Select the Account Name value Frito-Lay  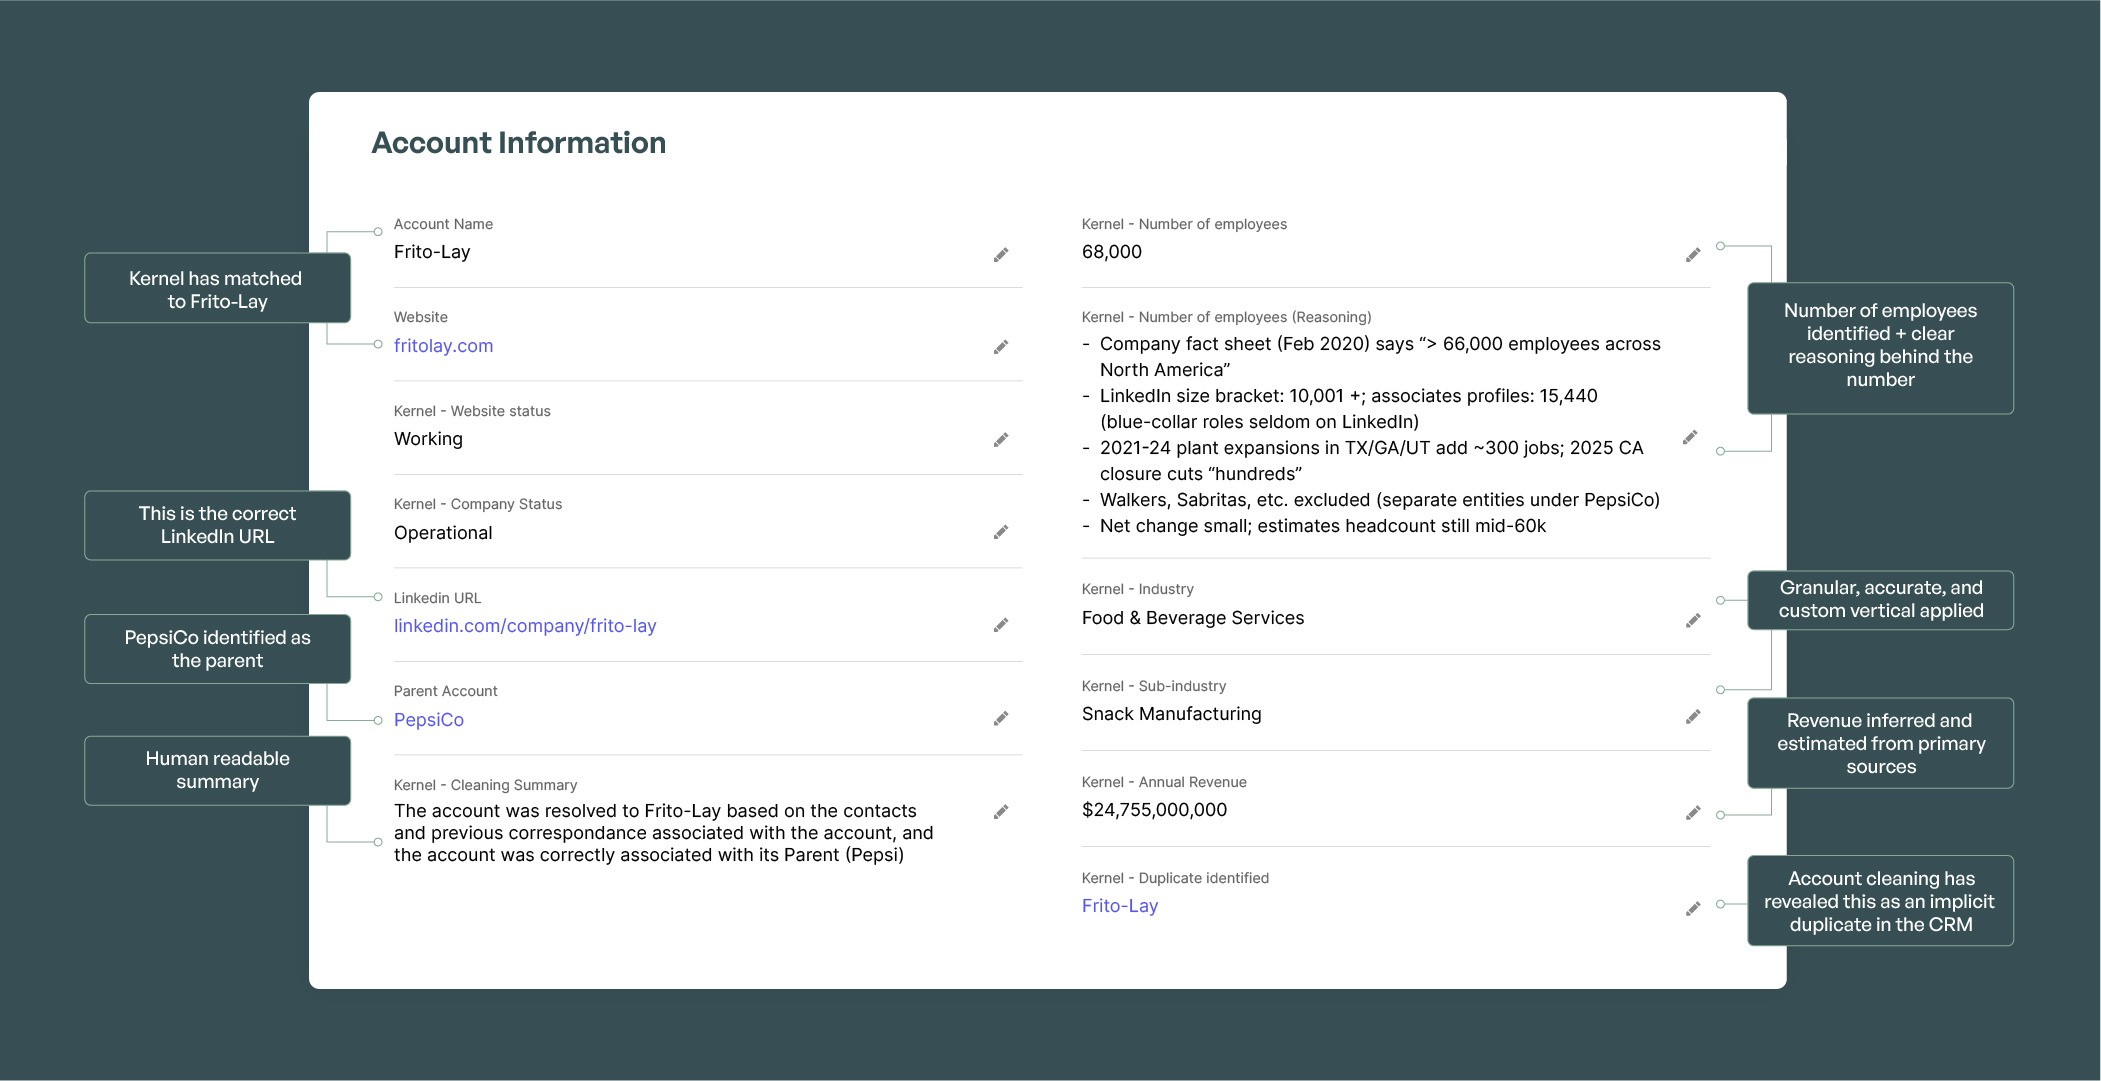pyautogui.click(x=432, y=252)
